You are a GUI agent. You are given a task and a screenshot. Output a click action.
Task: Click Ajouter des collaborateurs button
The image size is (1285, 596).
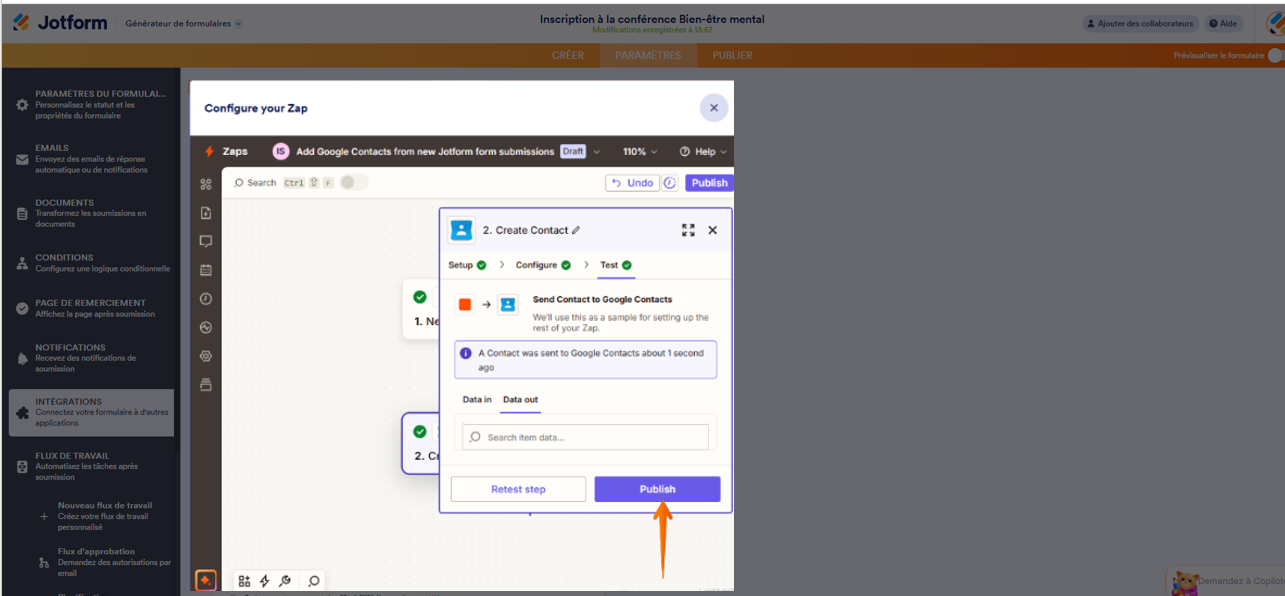point(1141,23)
